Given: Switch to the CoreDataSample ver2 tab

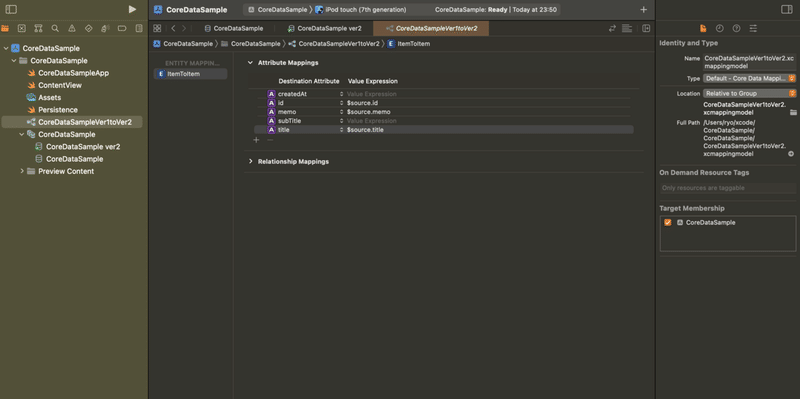Looking at the screenshot, I should [x=324, y=29].
